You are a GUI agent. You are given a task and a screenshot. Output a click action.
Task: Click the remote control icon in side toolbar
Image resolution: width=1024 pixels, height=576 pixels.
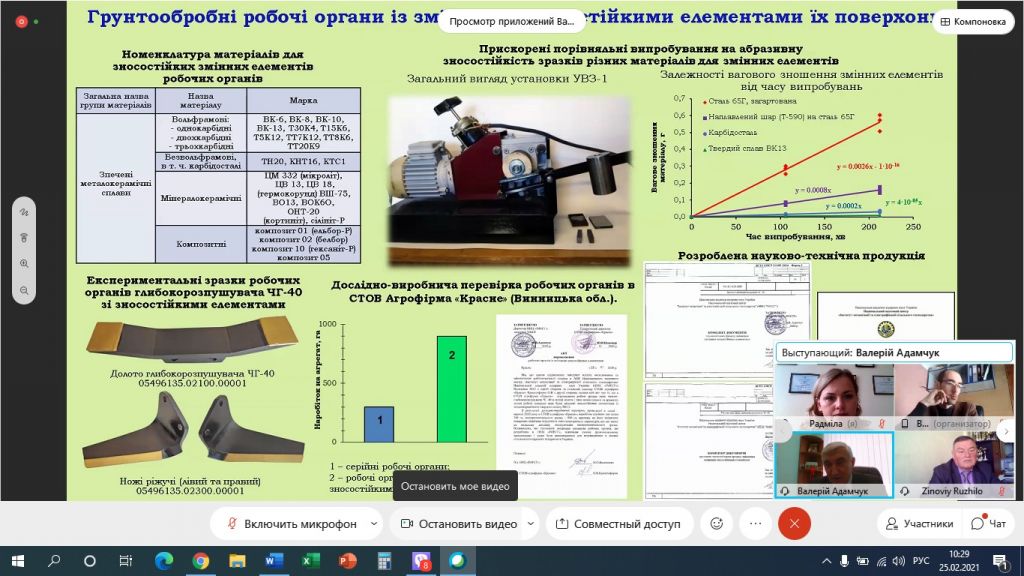click(24, 238)
